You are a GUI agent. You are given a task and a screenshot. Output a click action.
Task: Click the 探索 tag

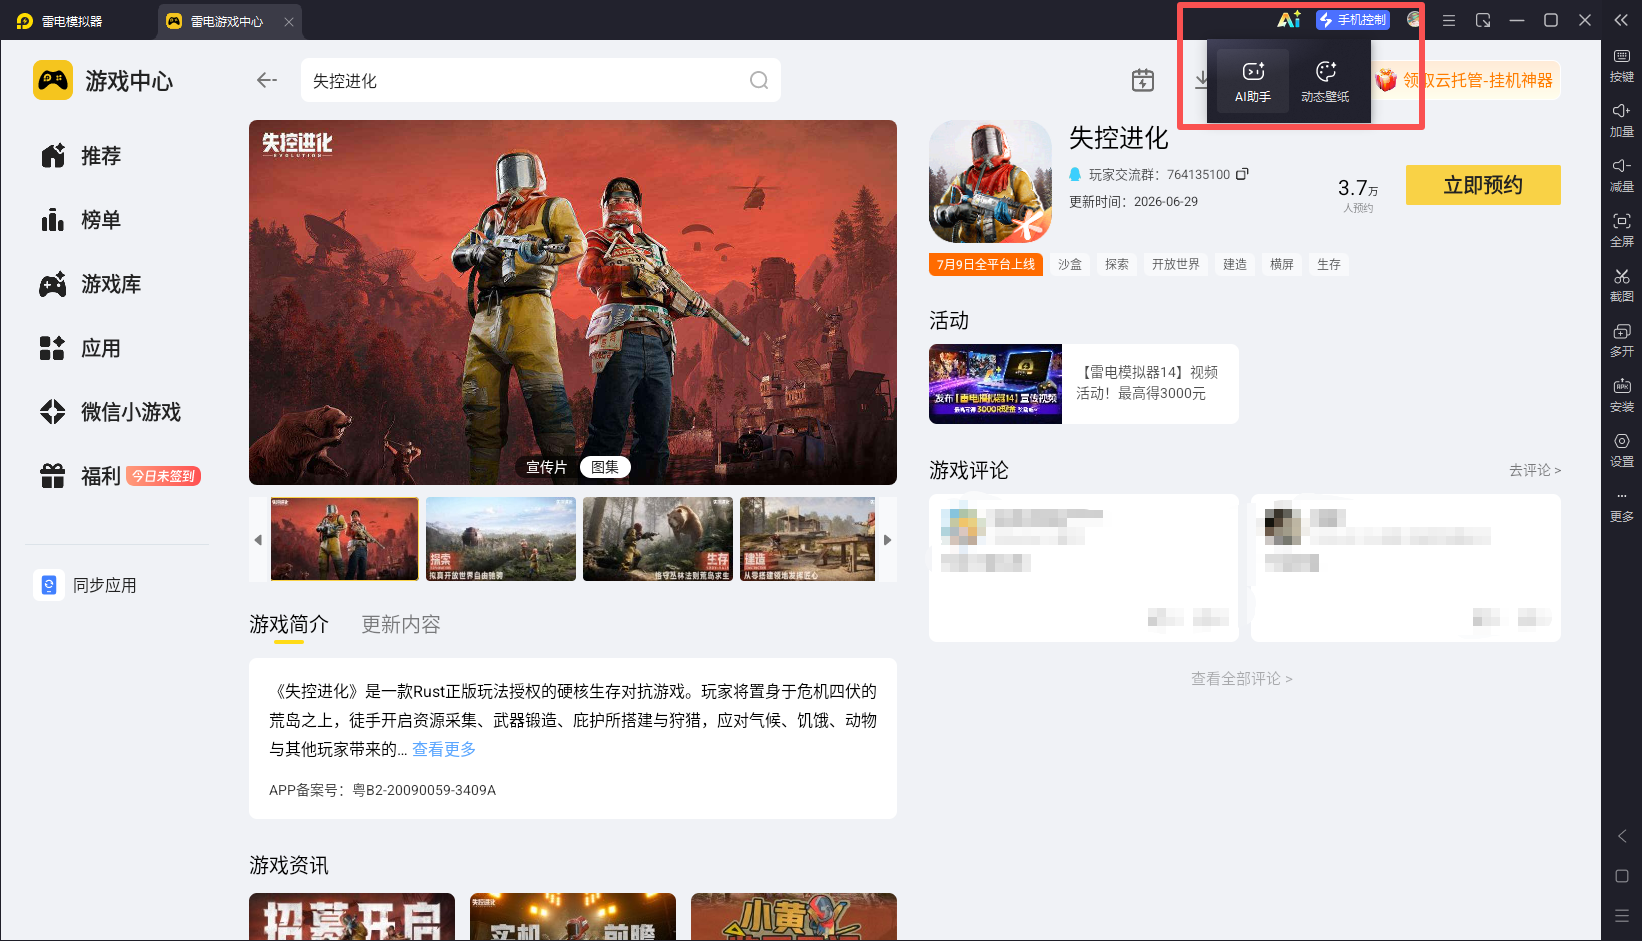click(x=1117, y=264)
